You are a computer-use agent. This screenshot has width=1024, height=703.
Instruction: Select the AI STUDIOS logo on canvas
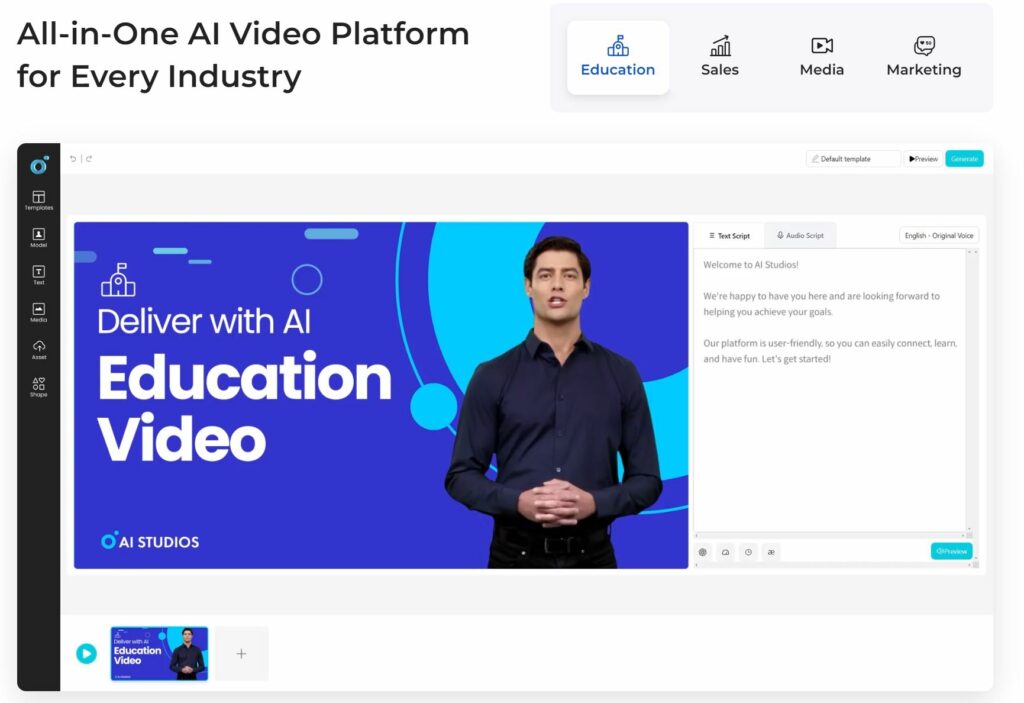tap(150, 541)
